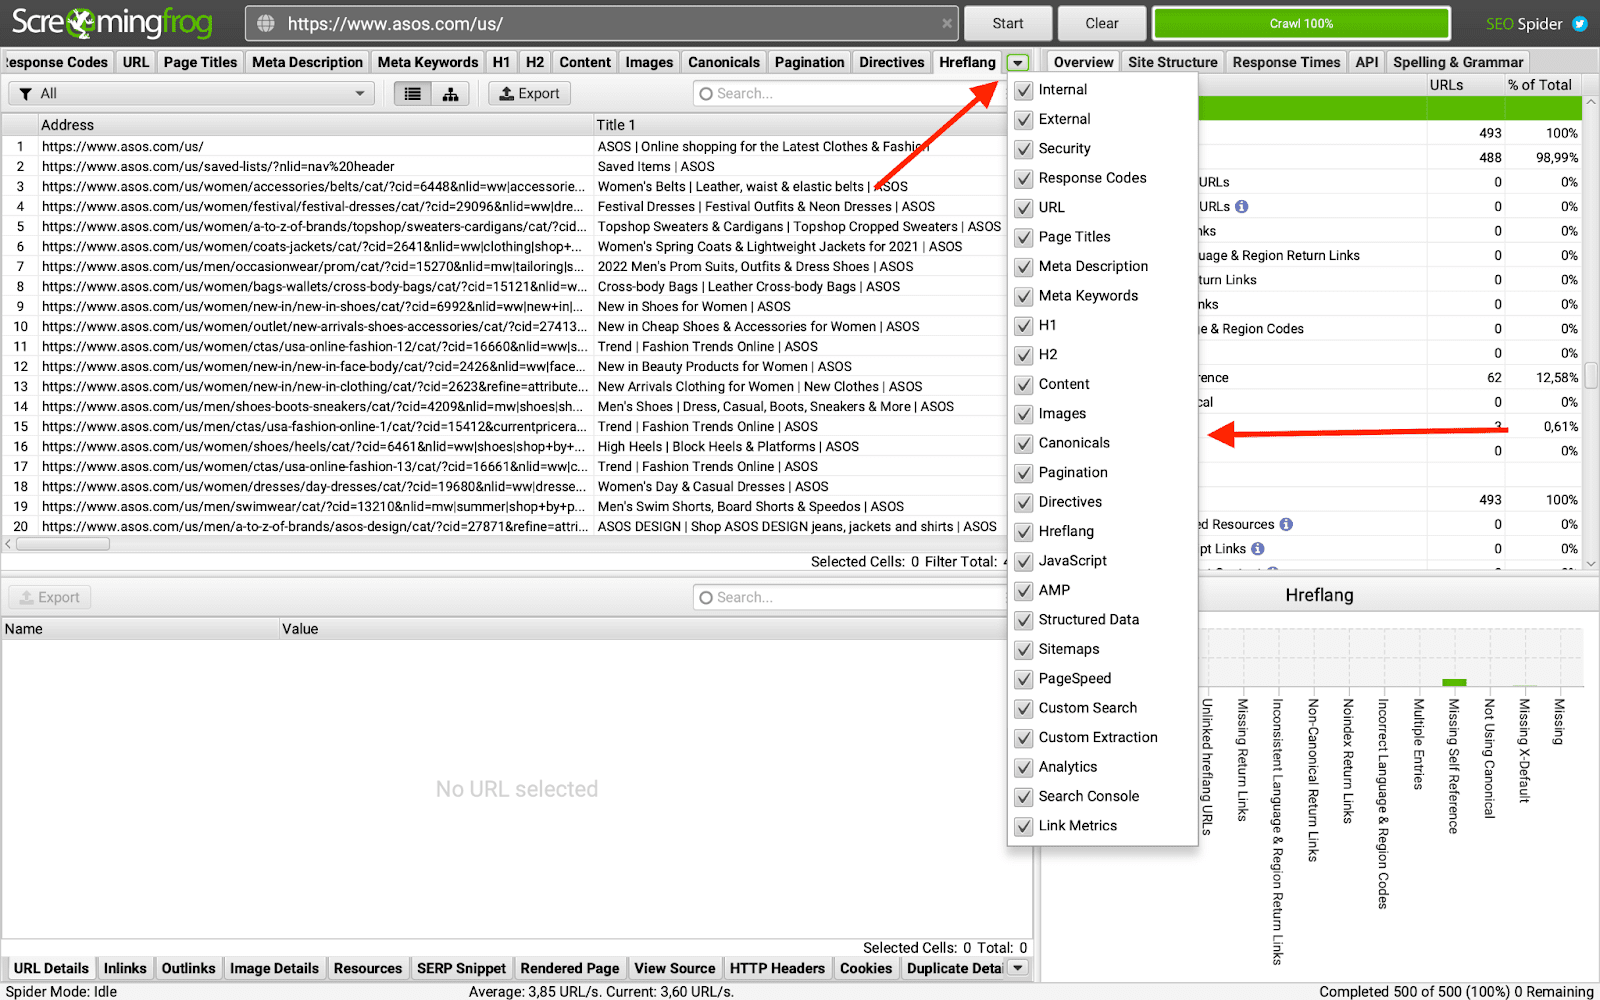This screenshot has width=1600, height=1000.
Task: Click info icon next to Resources row
Action: click(x=1286, y=524)
